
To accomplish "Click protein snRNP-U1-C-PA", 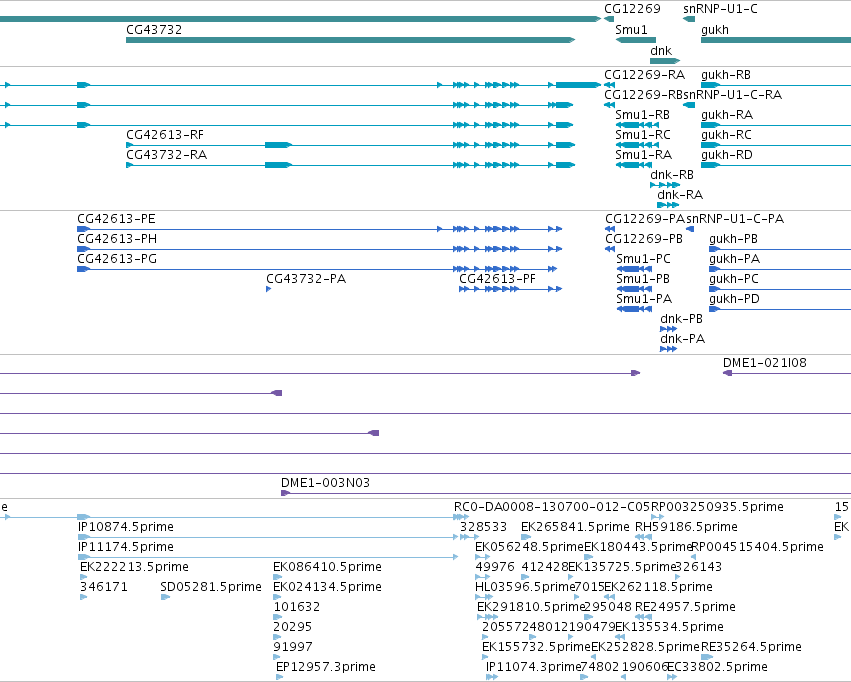I will click(690, 229).
